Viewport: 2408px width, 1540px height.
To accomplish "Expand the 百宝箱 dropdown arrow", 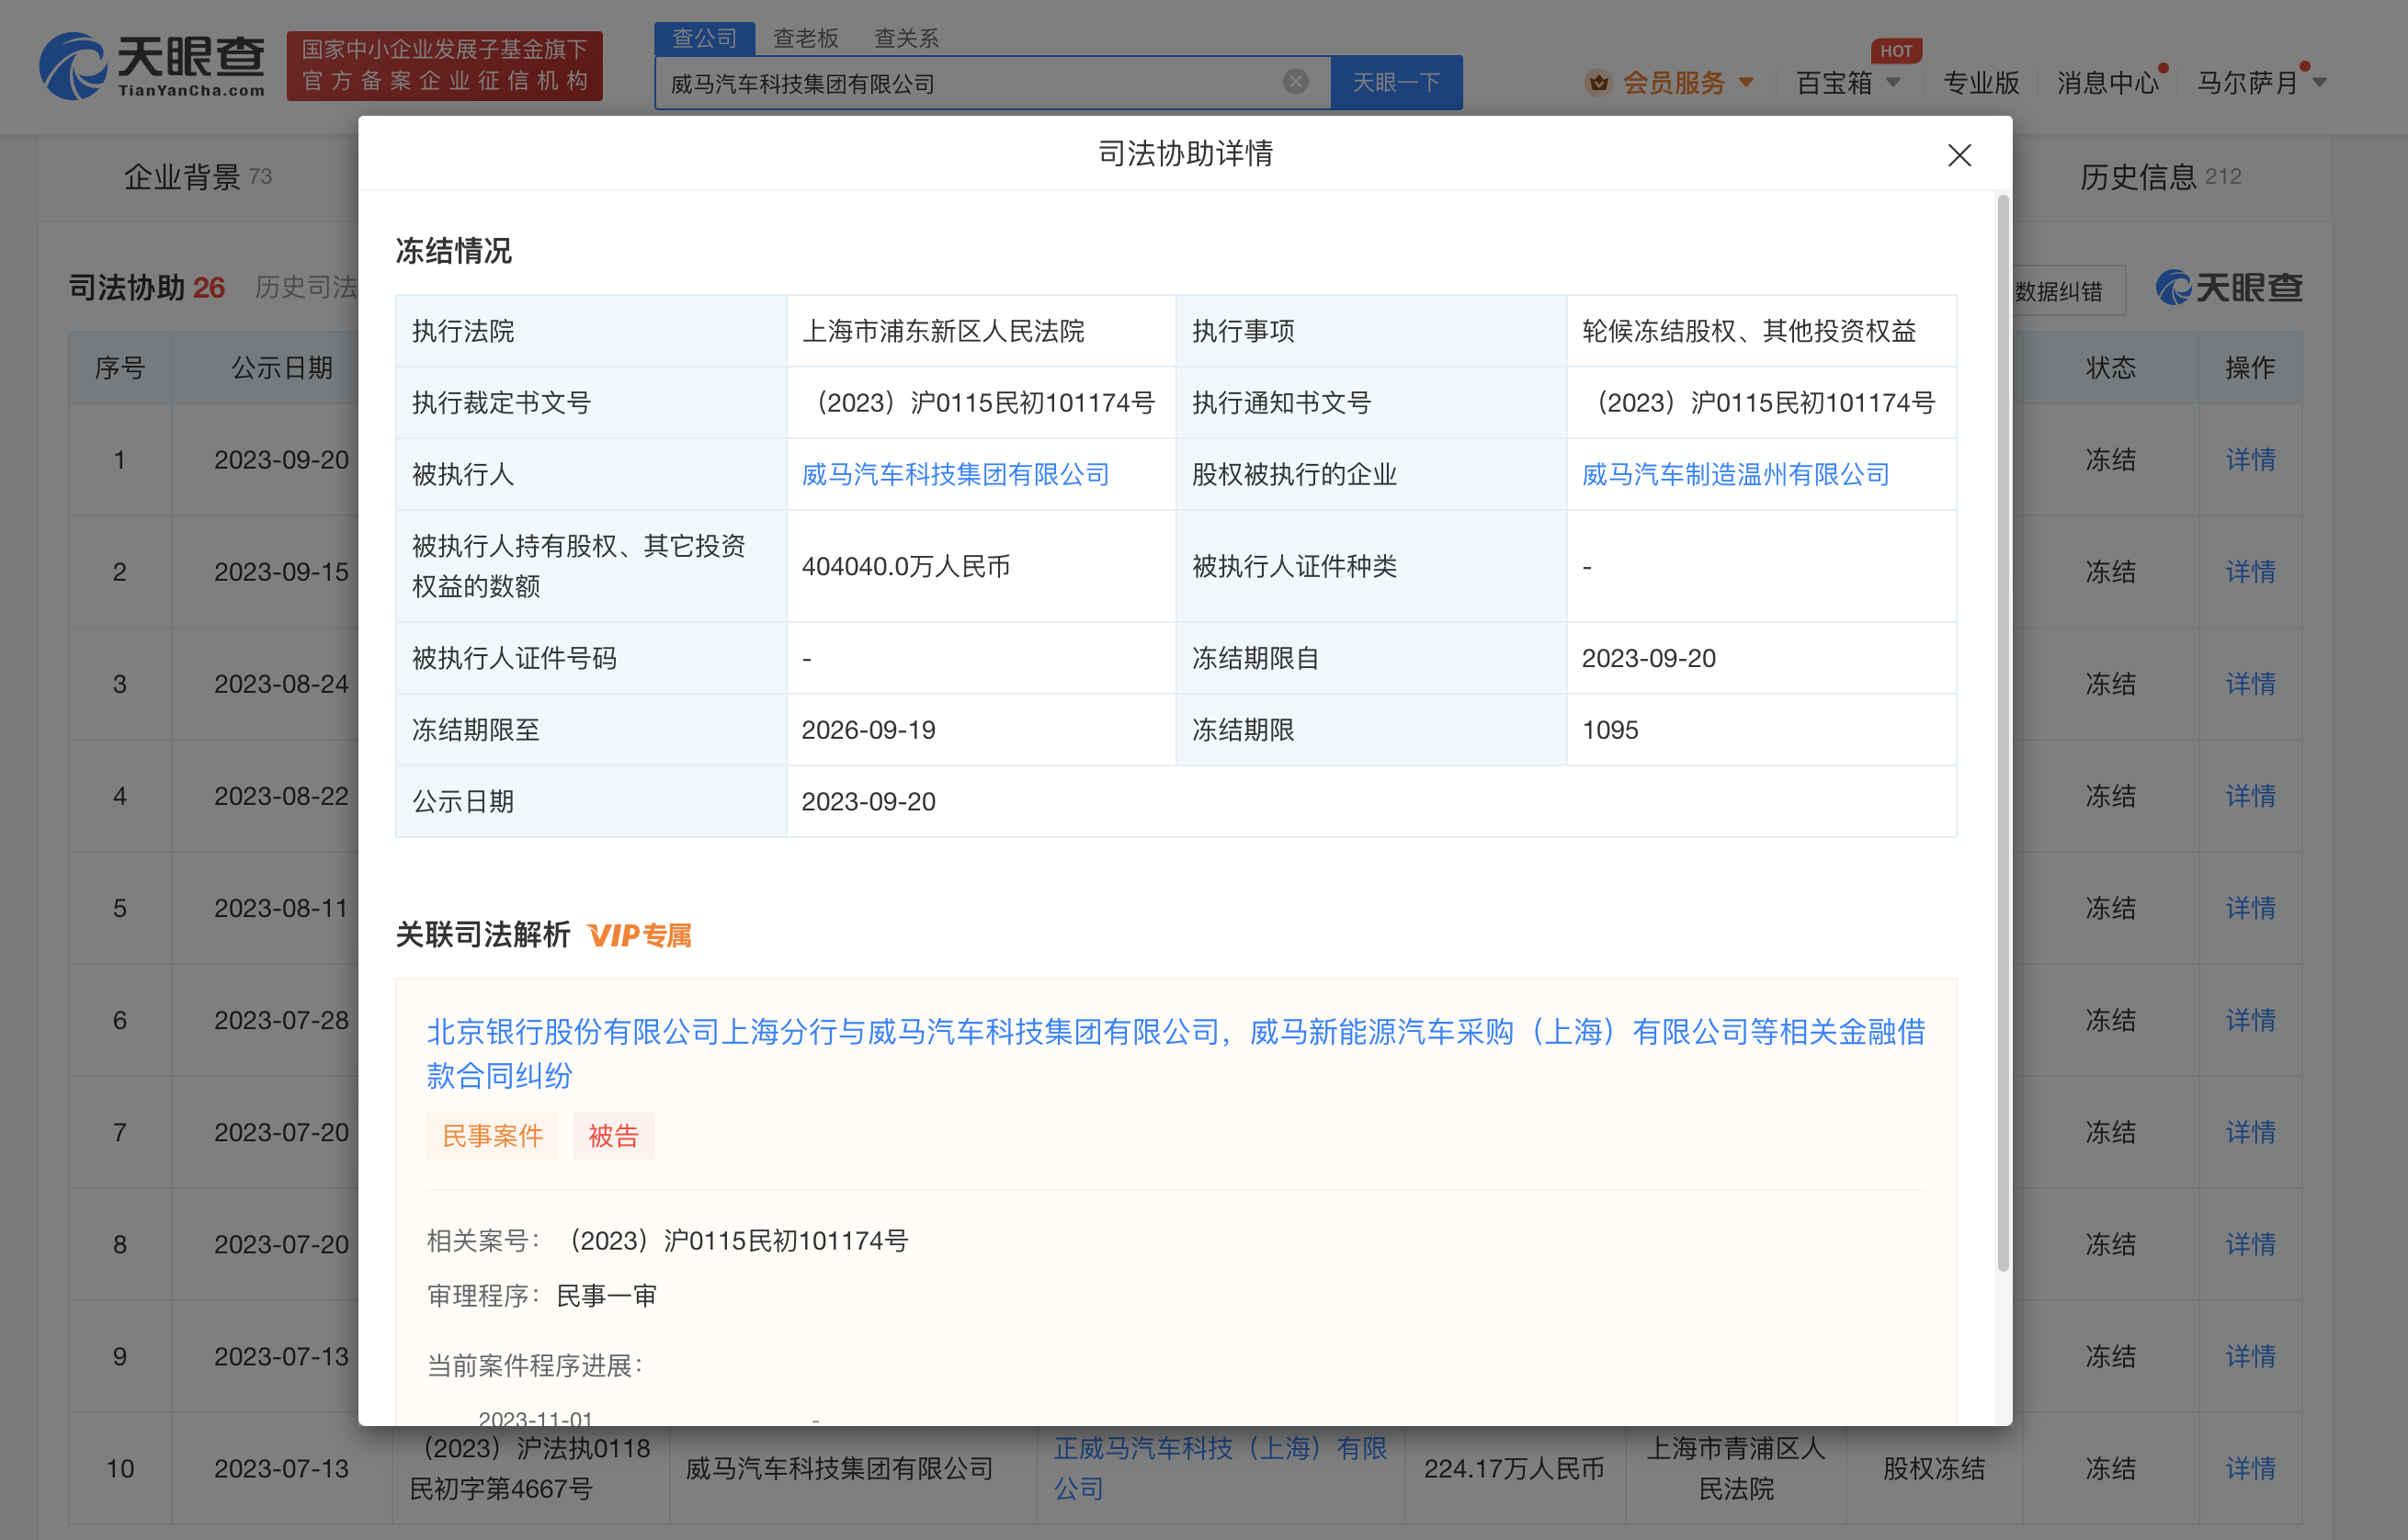I will (1893, 83).
